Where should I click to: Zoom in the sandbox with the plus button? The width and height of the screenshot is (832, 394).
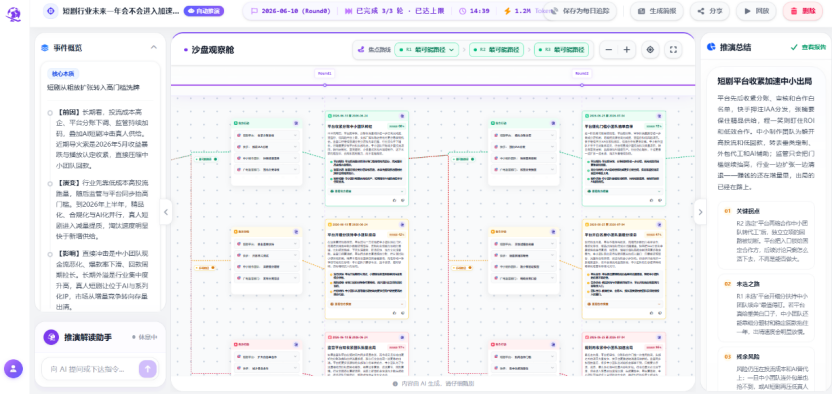click(627, 49)
